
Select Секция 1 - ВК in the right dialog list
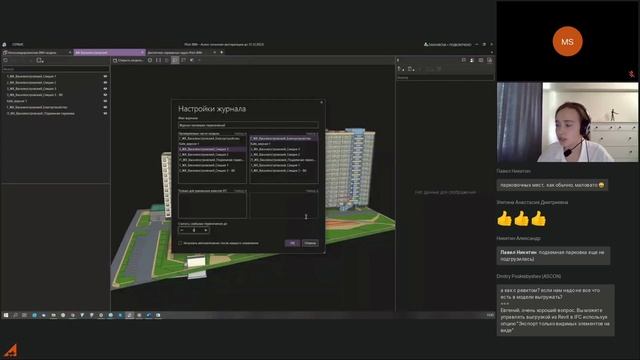point(284,171)
